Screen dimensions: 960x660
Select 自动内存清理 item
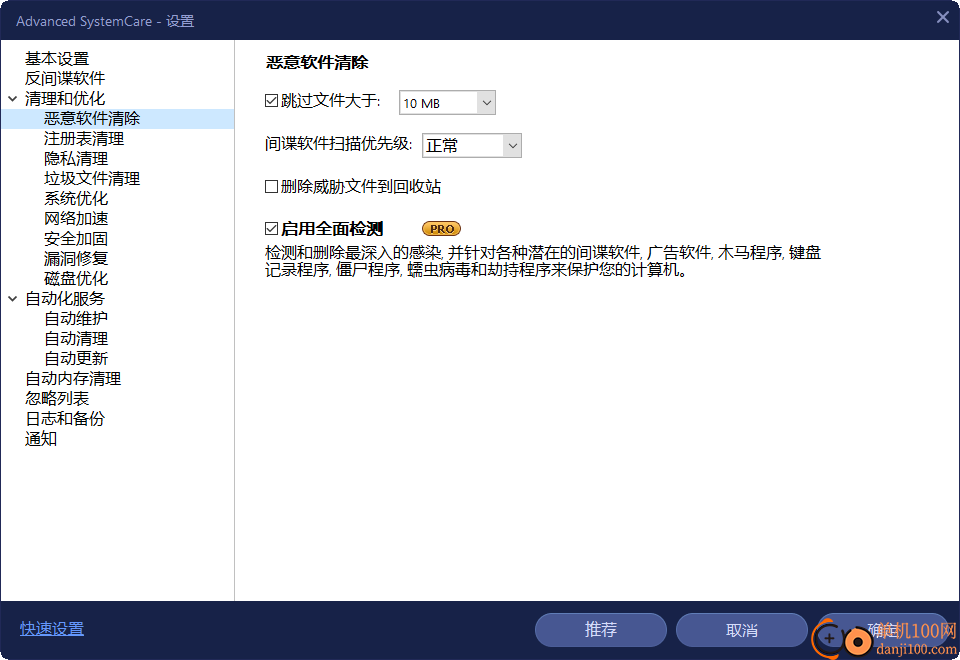click(73, 378)
